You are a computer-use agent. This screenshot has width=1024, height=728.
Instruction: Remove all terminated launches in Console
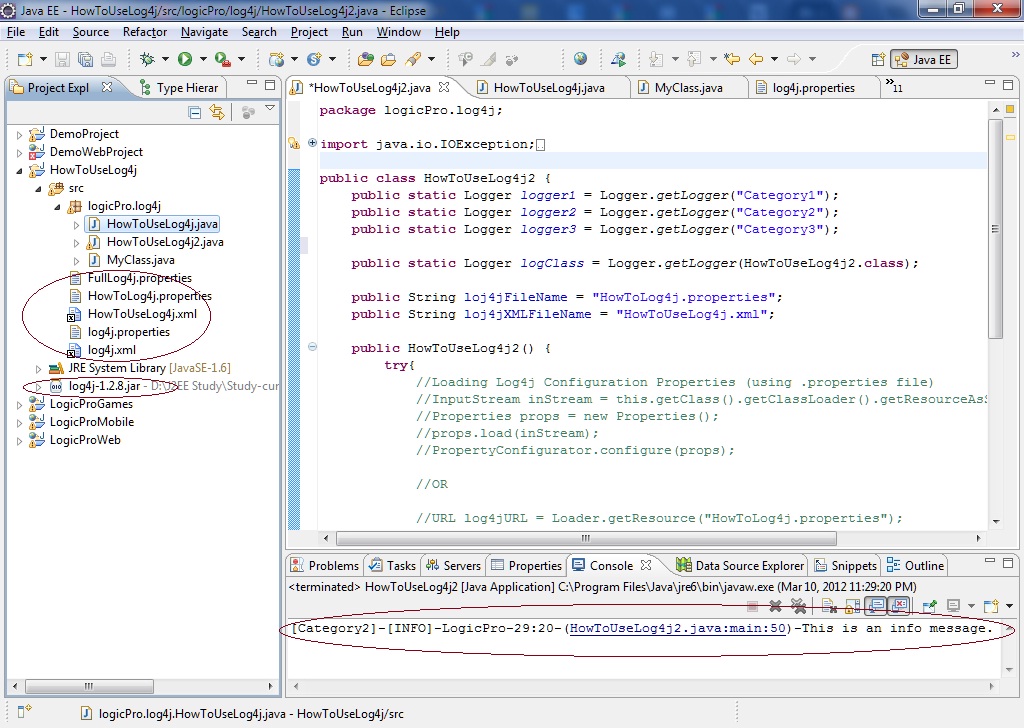point(798,606)
